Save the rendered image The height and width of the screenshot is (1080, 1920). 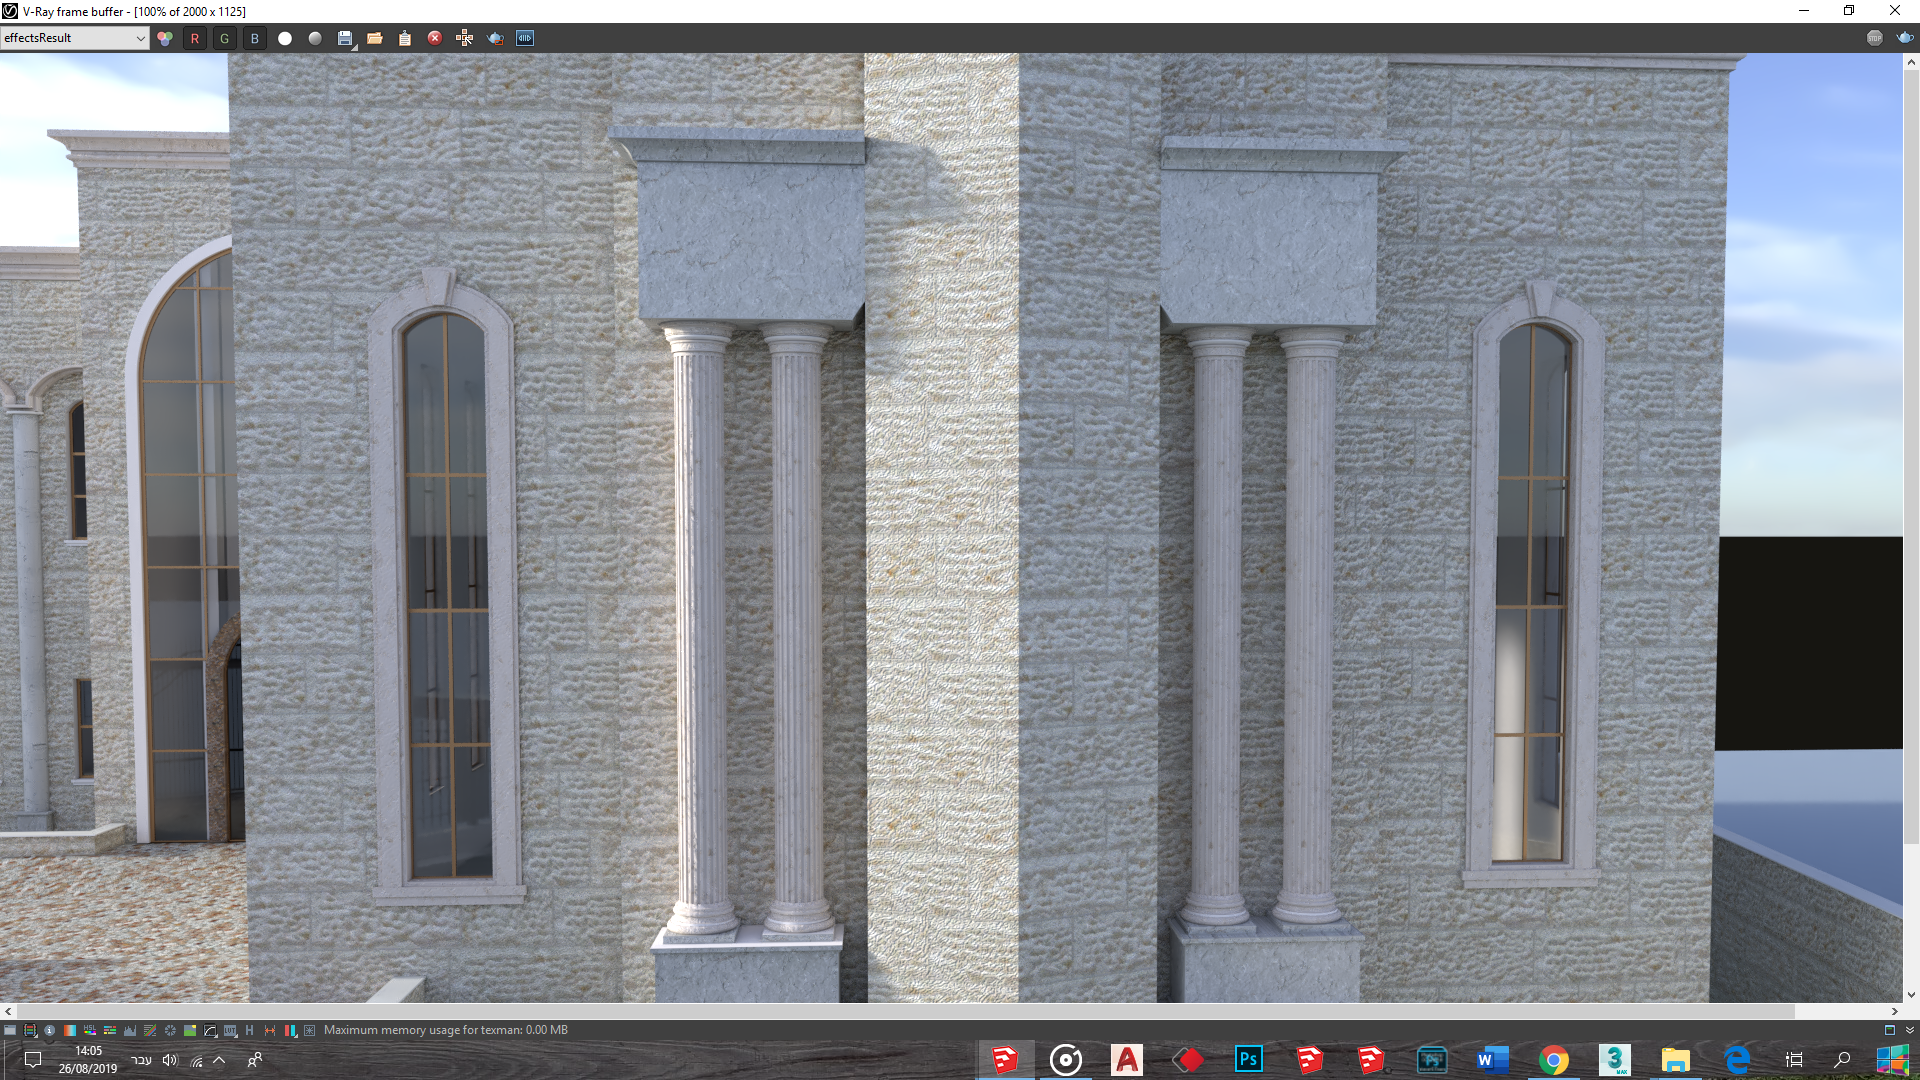[x=345, y=38]
